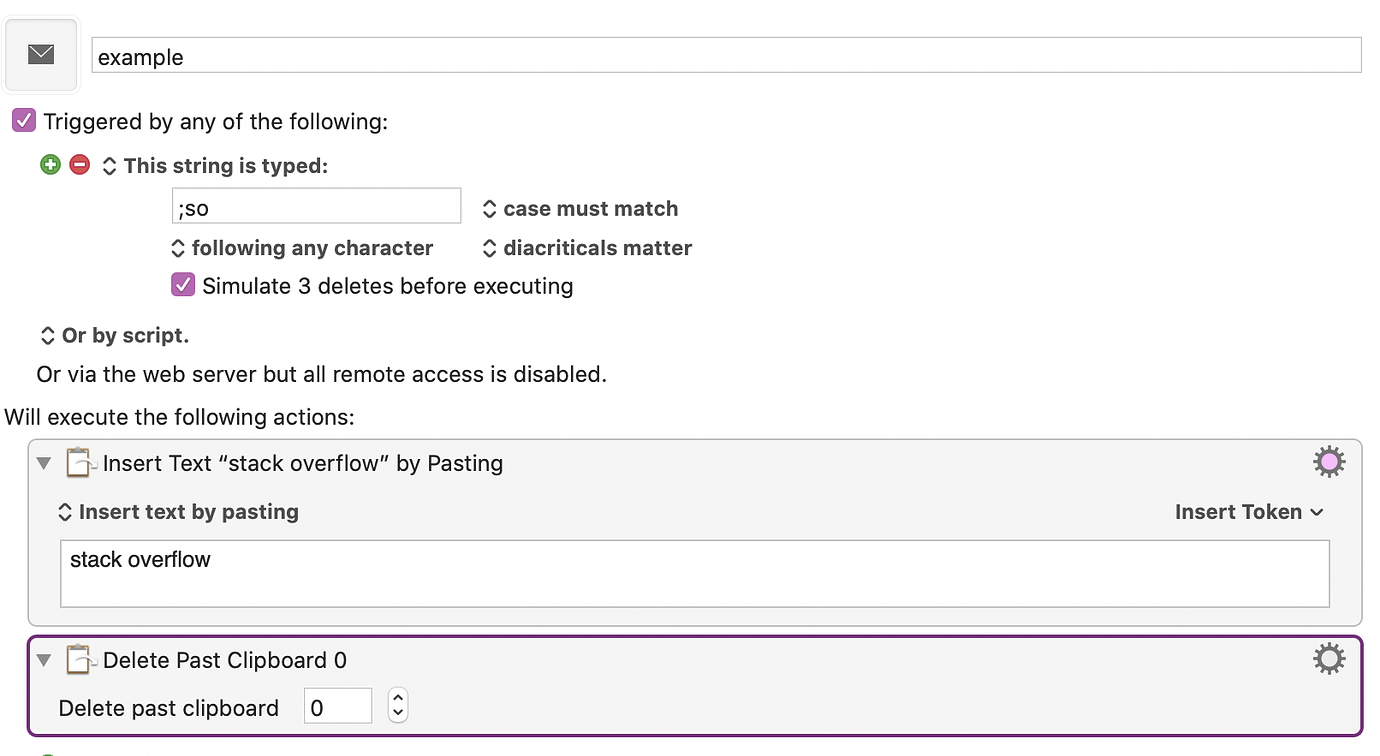
Task: Change the Insert text by pasting mode
Action: (x=179, y=511)
